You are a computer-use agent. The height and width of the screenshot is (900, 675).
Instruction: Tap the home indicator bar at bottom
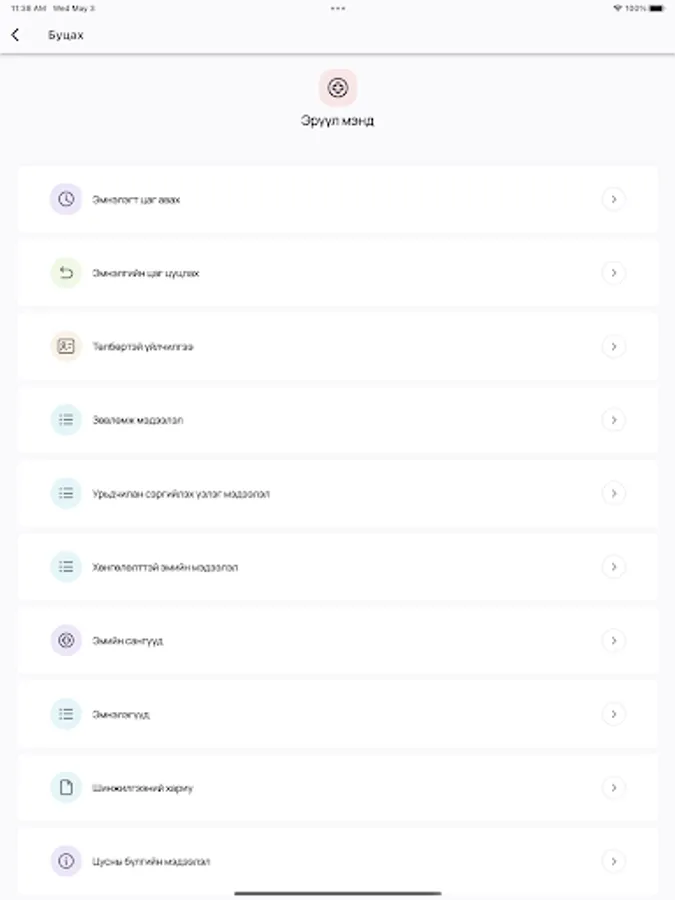click(338, 893)
